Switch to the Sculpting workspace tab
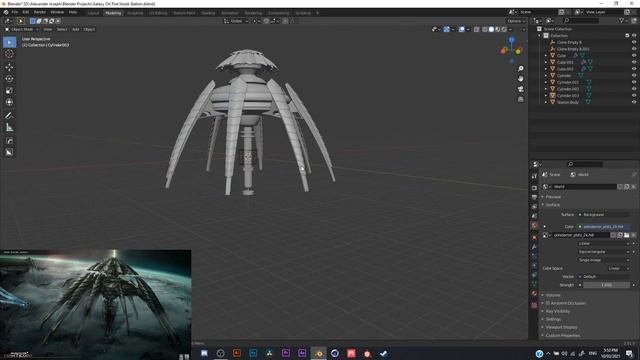 point(135,13)
